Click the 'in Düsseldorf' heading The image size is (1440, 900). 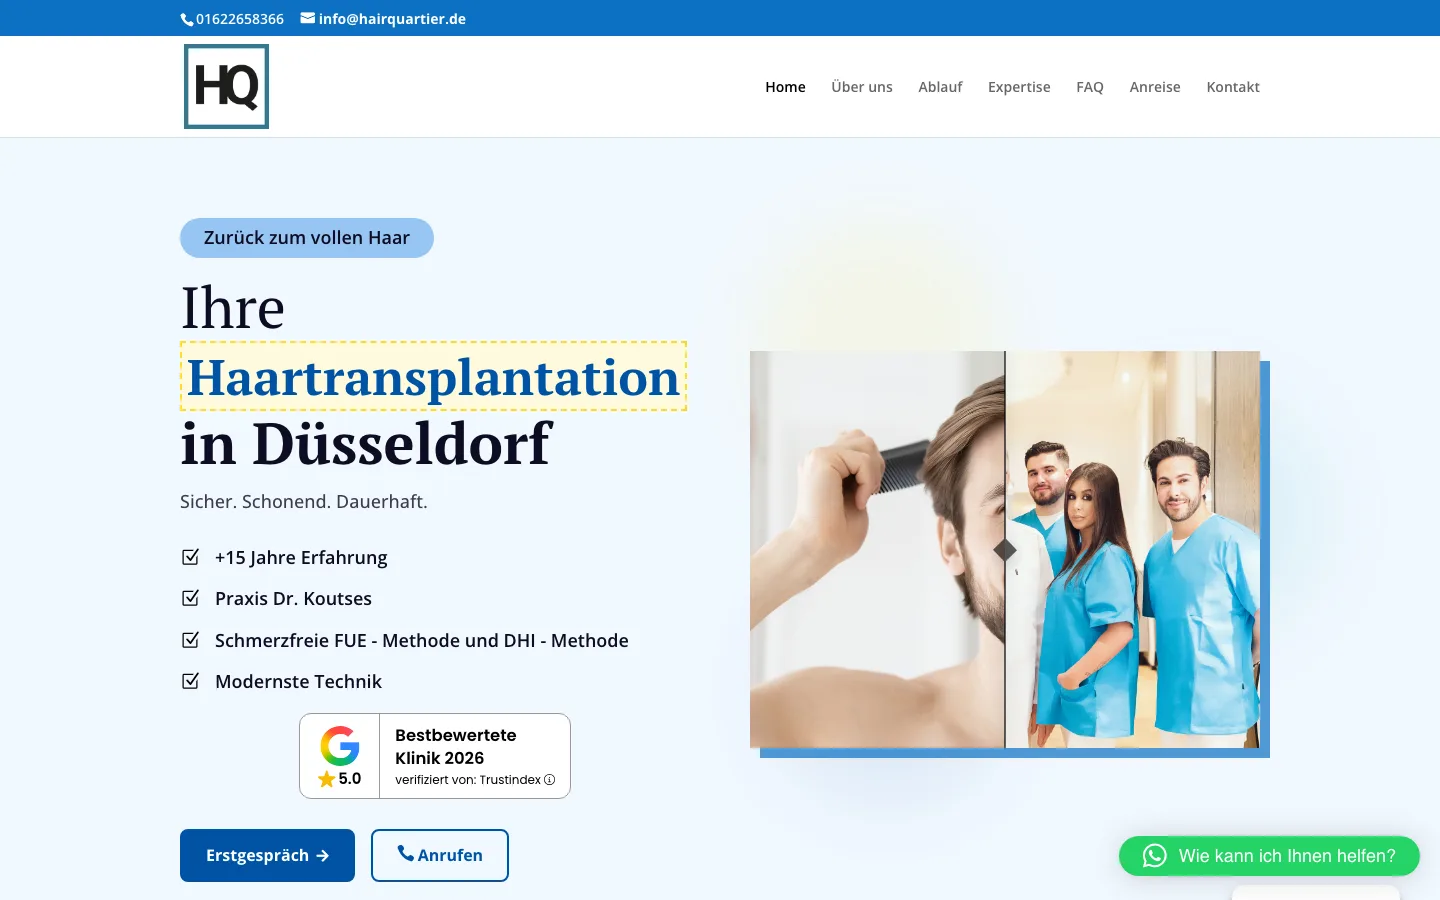(x=366, y=444)
